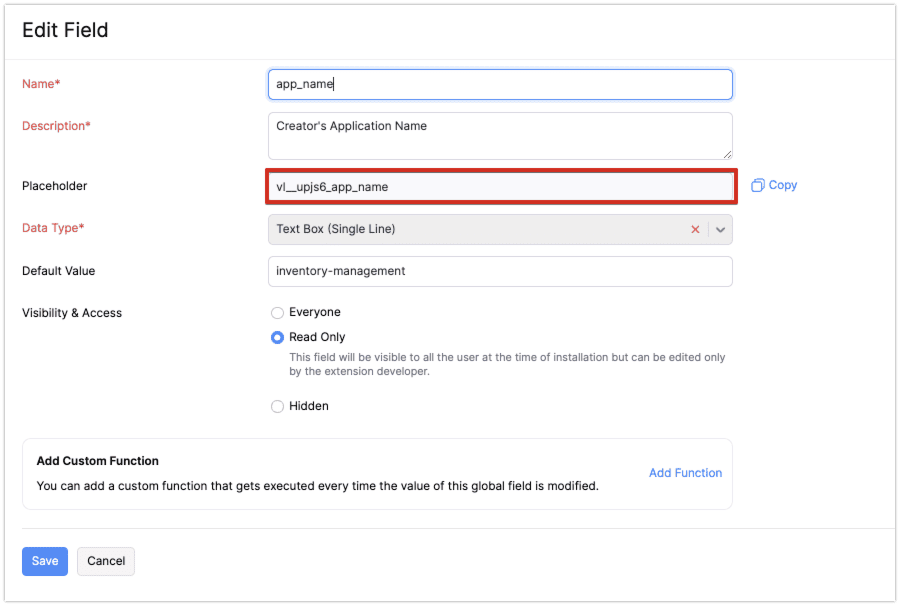
Task: Click the Add Function link
Action: (685, 473)
